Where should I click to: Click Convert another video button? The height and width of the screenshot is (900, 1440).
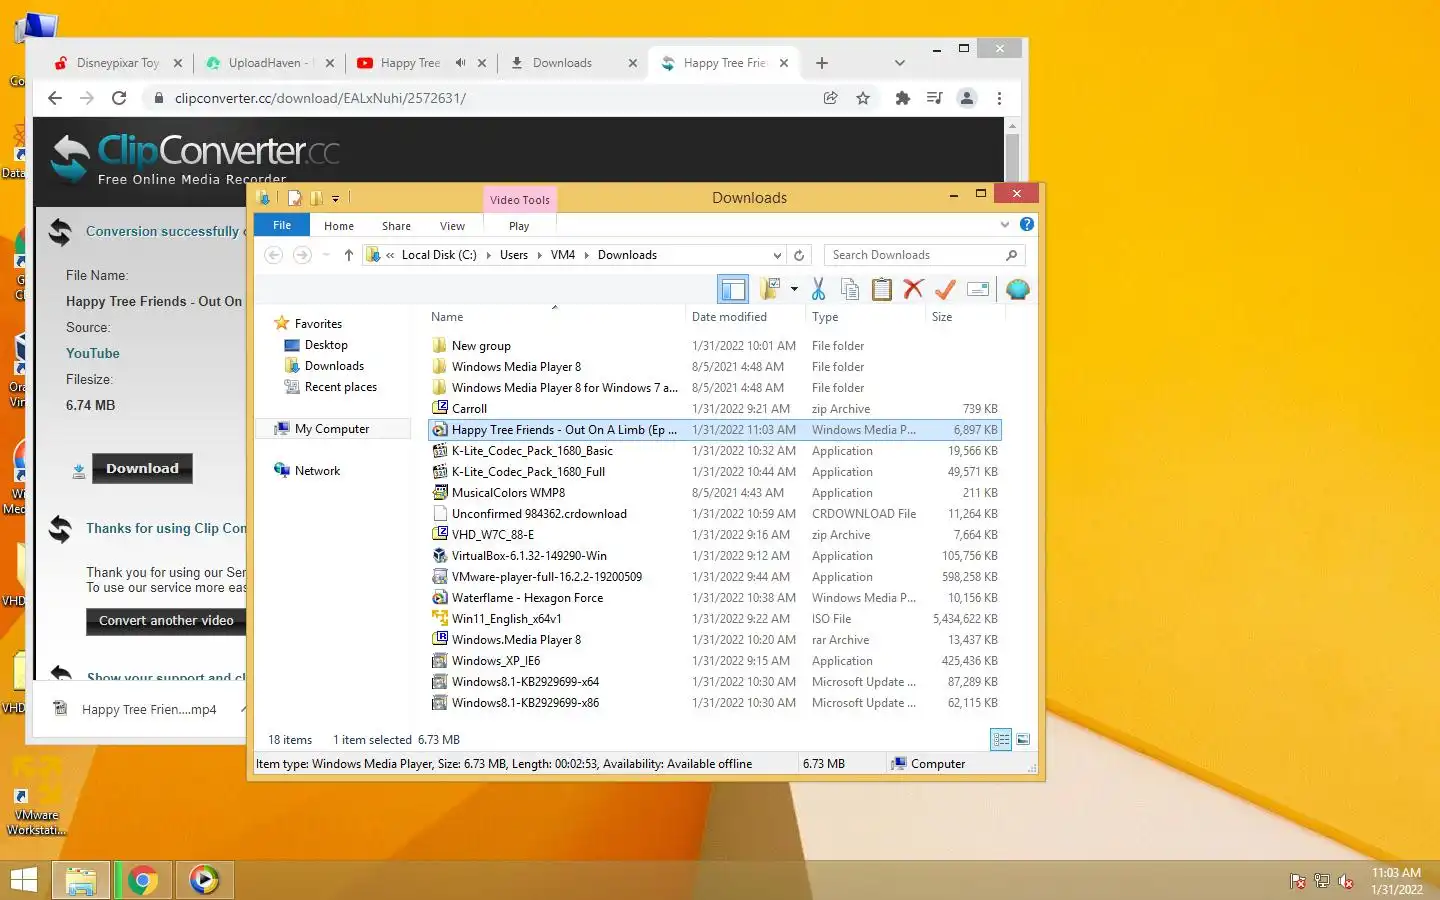166,620
